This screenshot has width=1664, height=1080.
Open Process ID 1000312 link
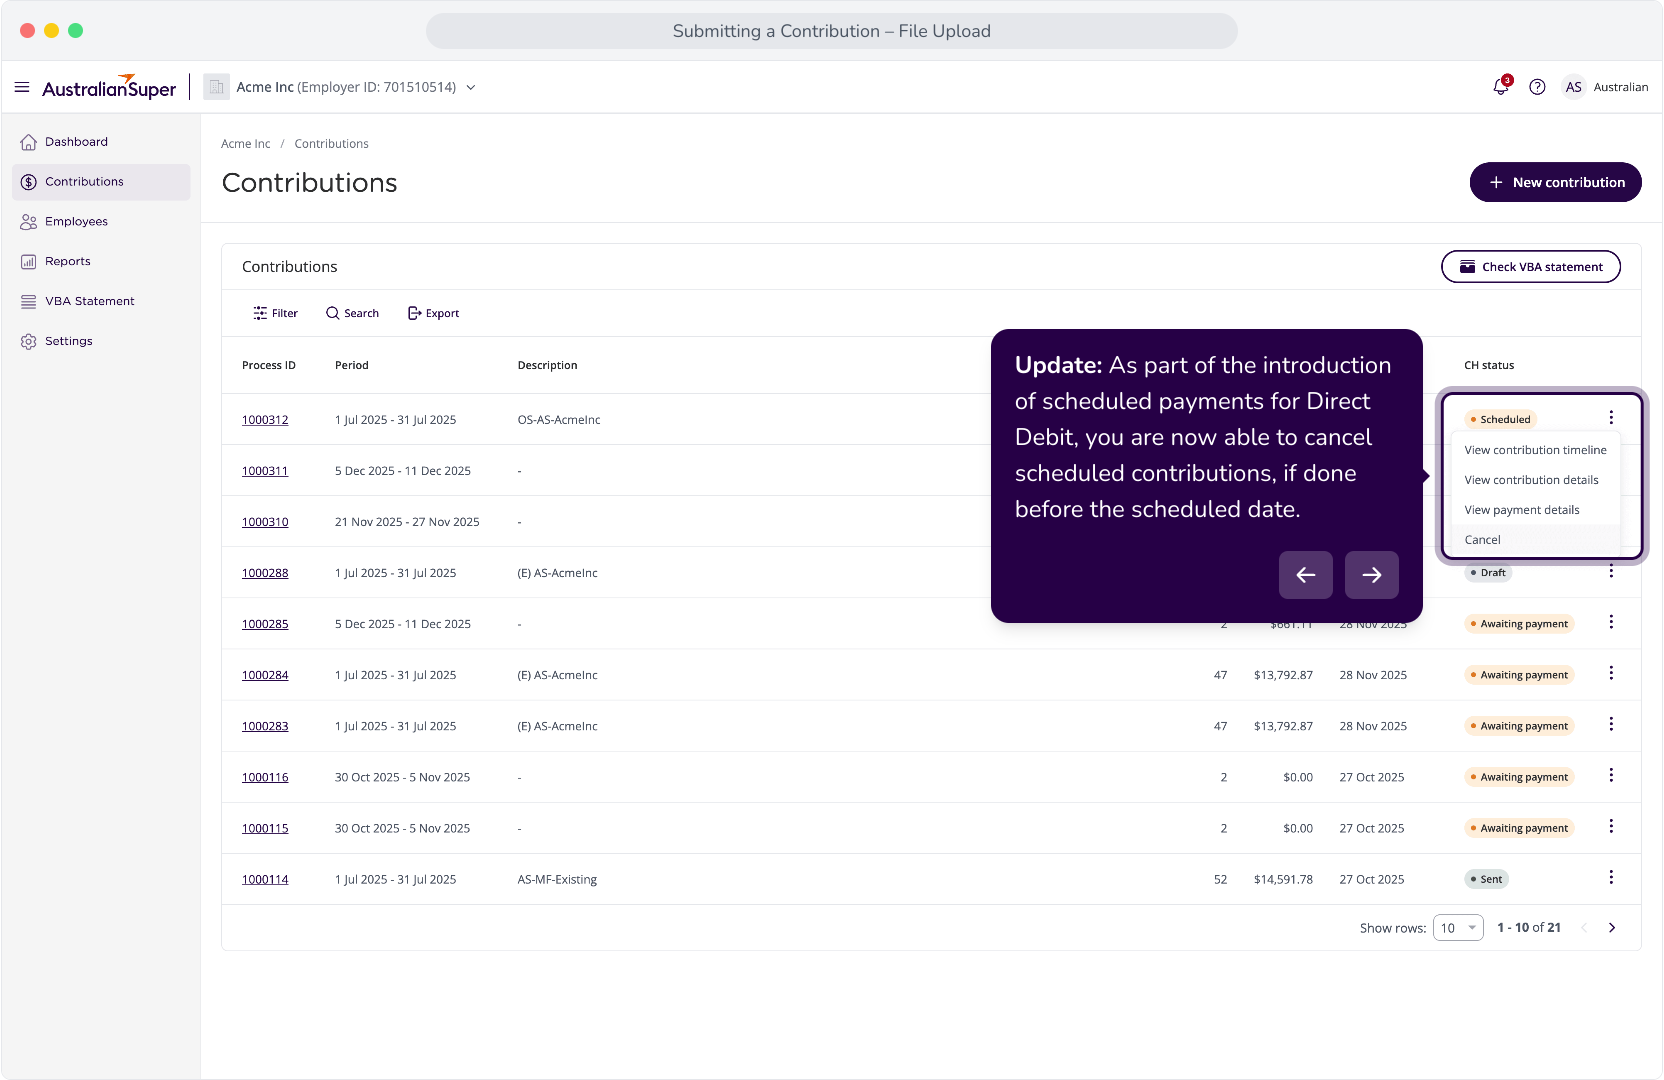(265, 420)
